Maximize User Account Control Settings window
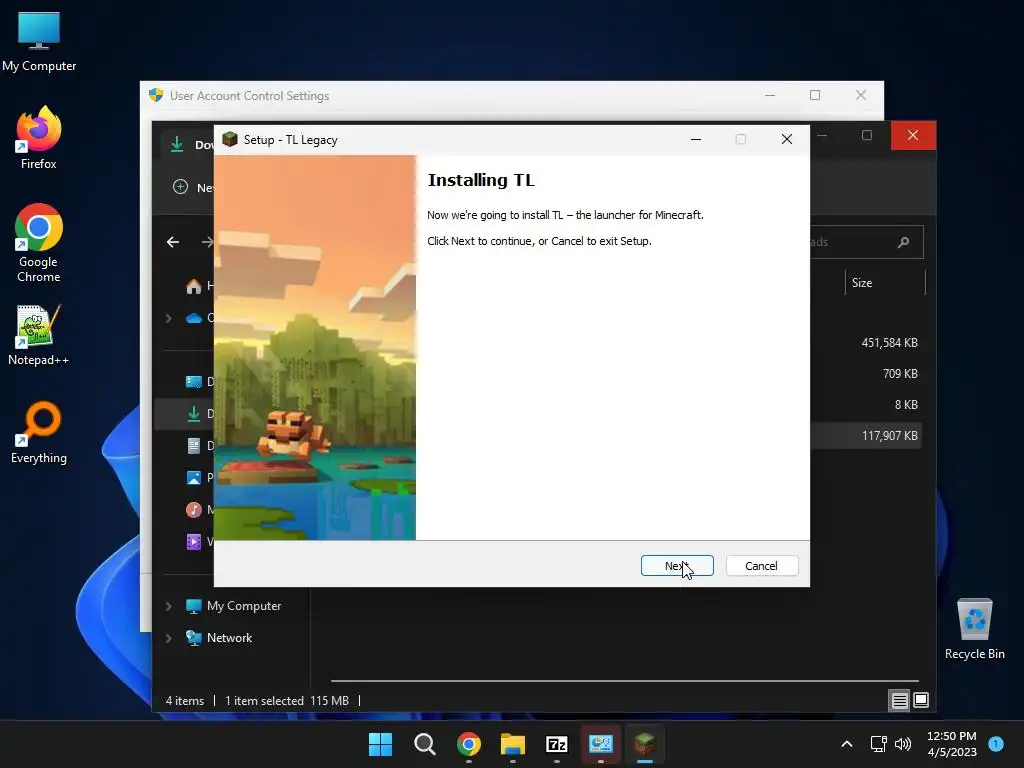The height and width of the screenshot is (768, 1024). [x=815, y=95]
